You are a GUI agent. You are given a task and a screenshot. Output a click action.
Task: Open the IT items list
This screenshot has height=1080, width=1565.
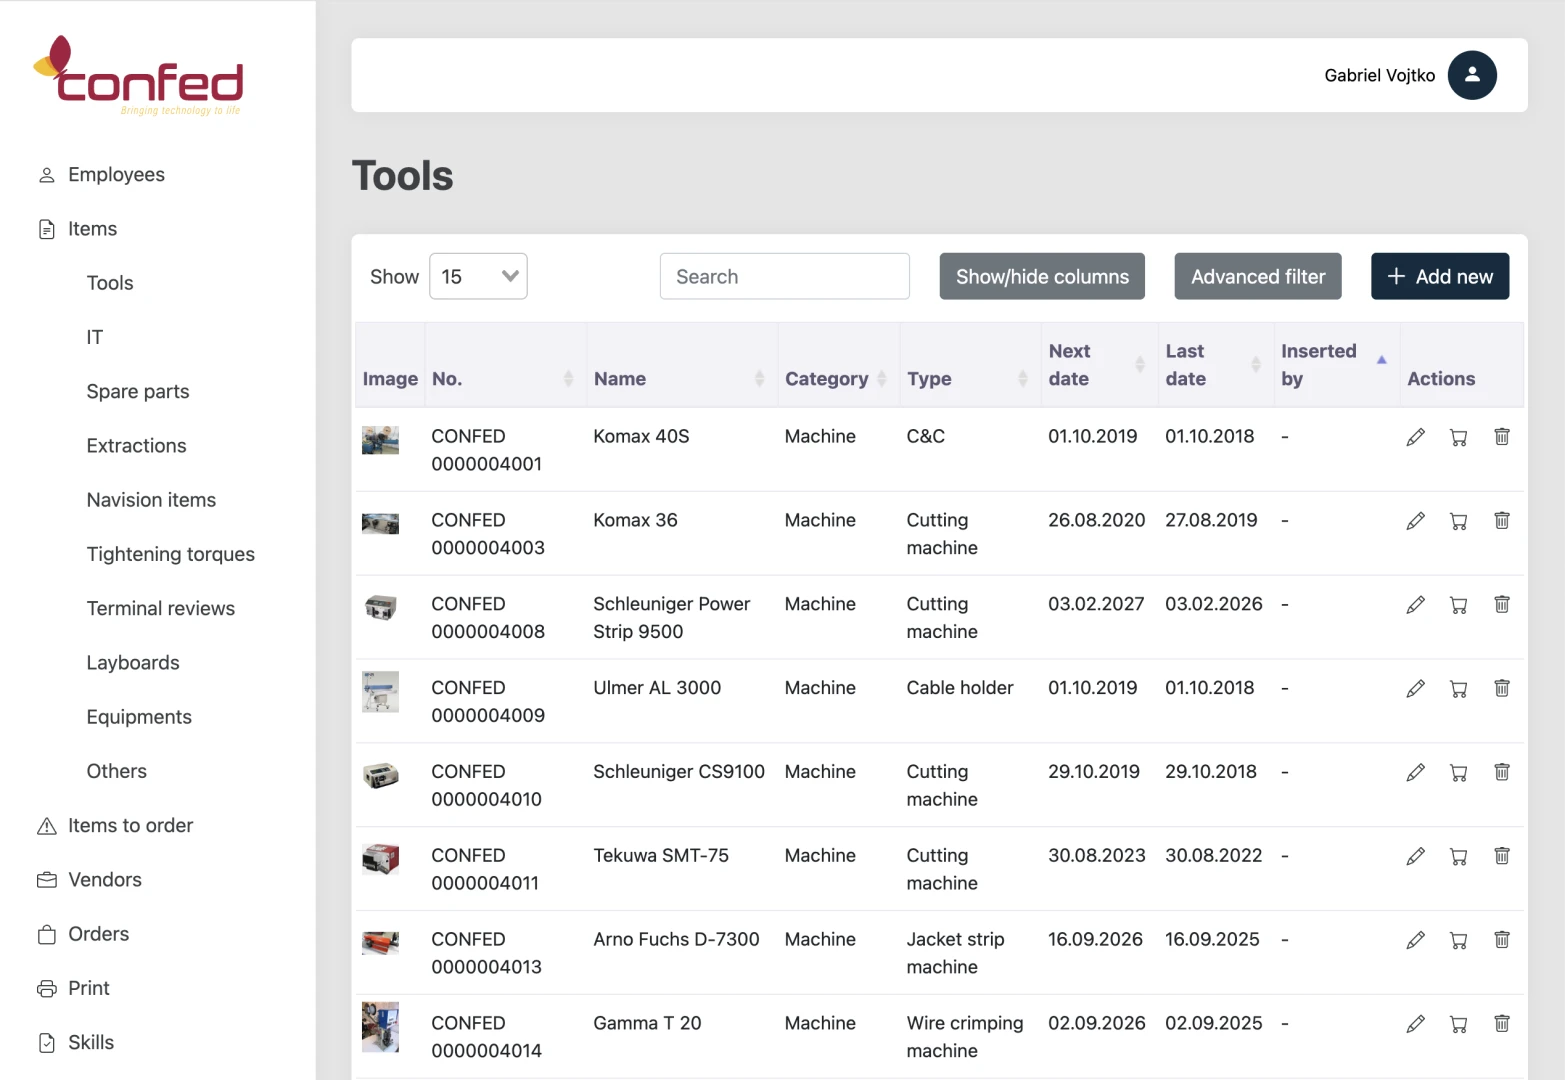95,337
